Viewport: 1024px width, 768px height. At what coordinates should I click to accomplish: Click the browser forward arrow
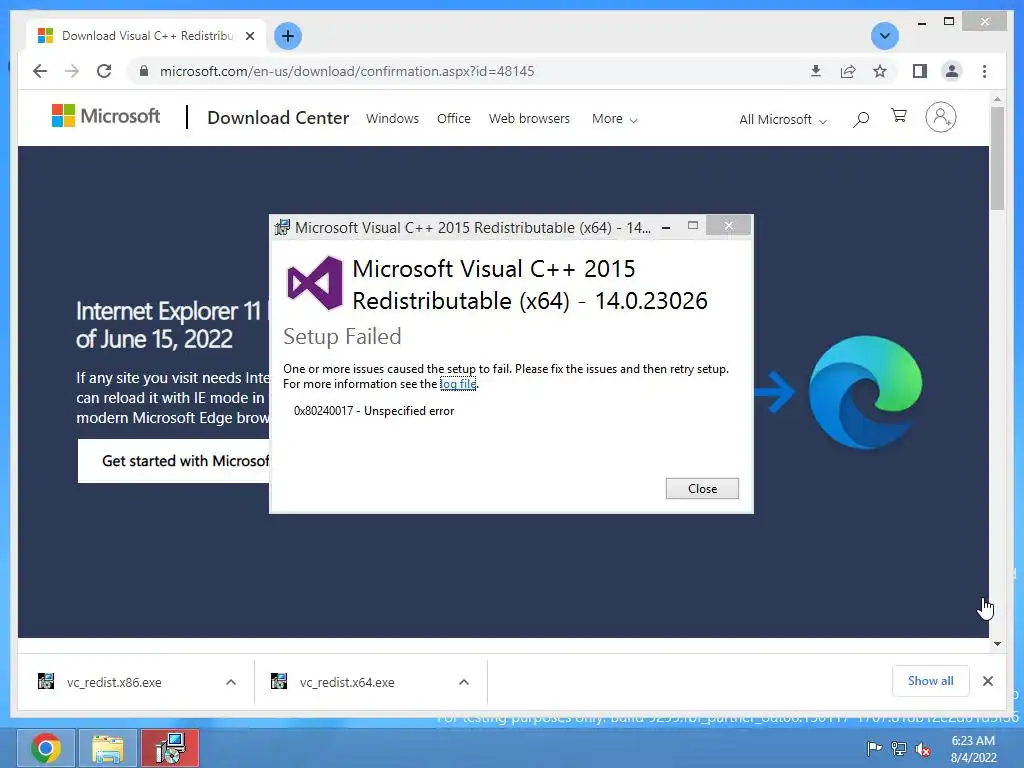[72, 71]
